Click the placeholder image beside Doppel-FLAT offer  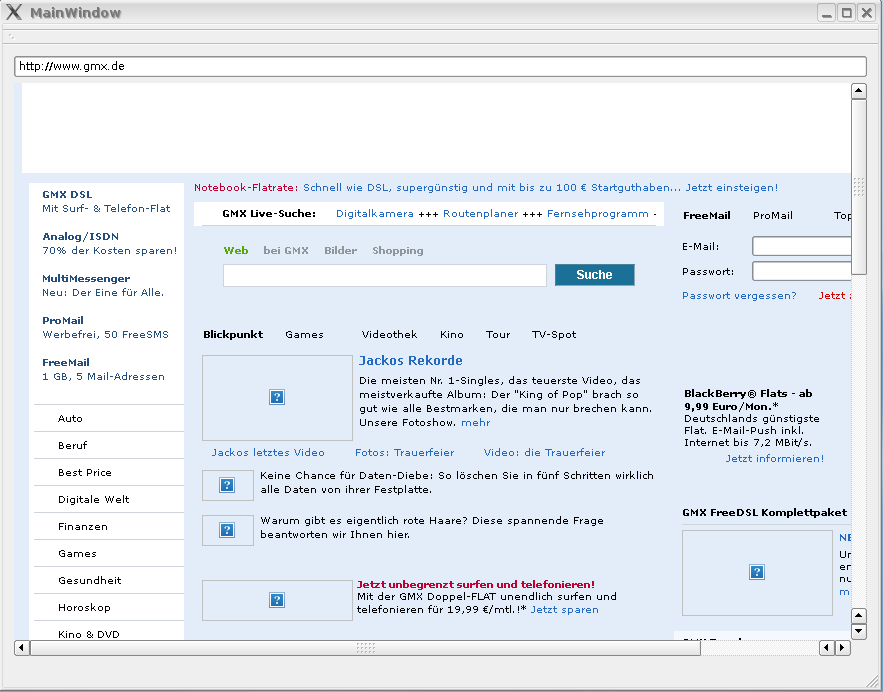(277, 600)
